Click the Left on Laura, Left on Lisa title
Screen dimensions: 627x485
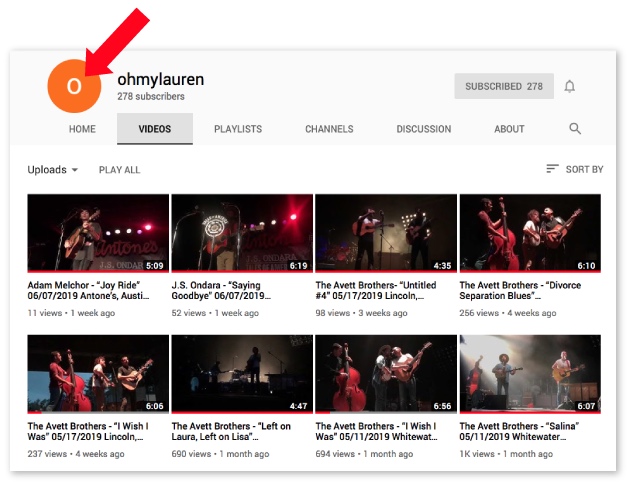(231, 431)
